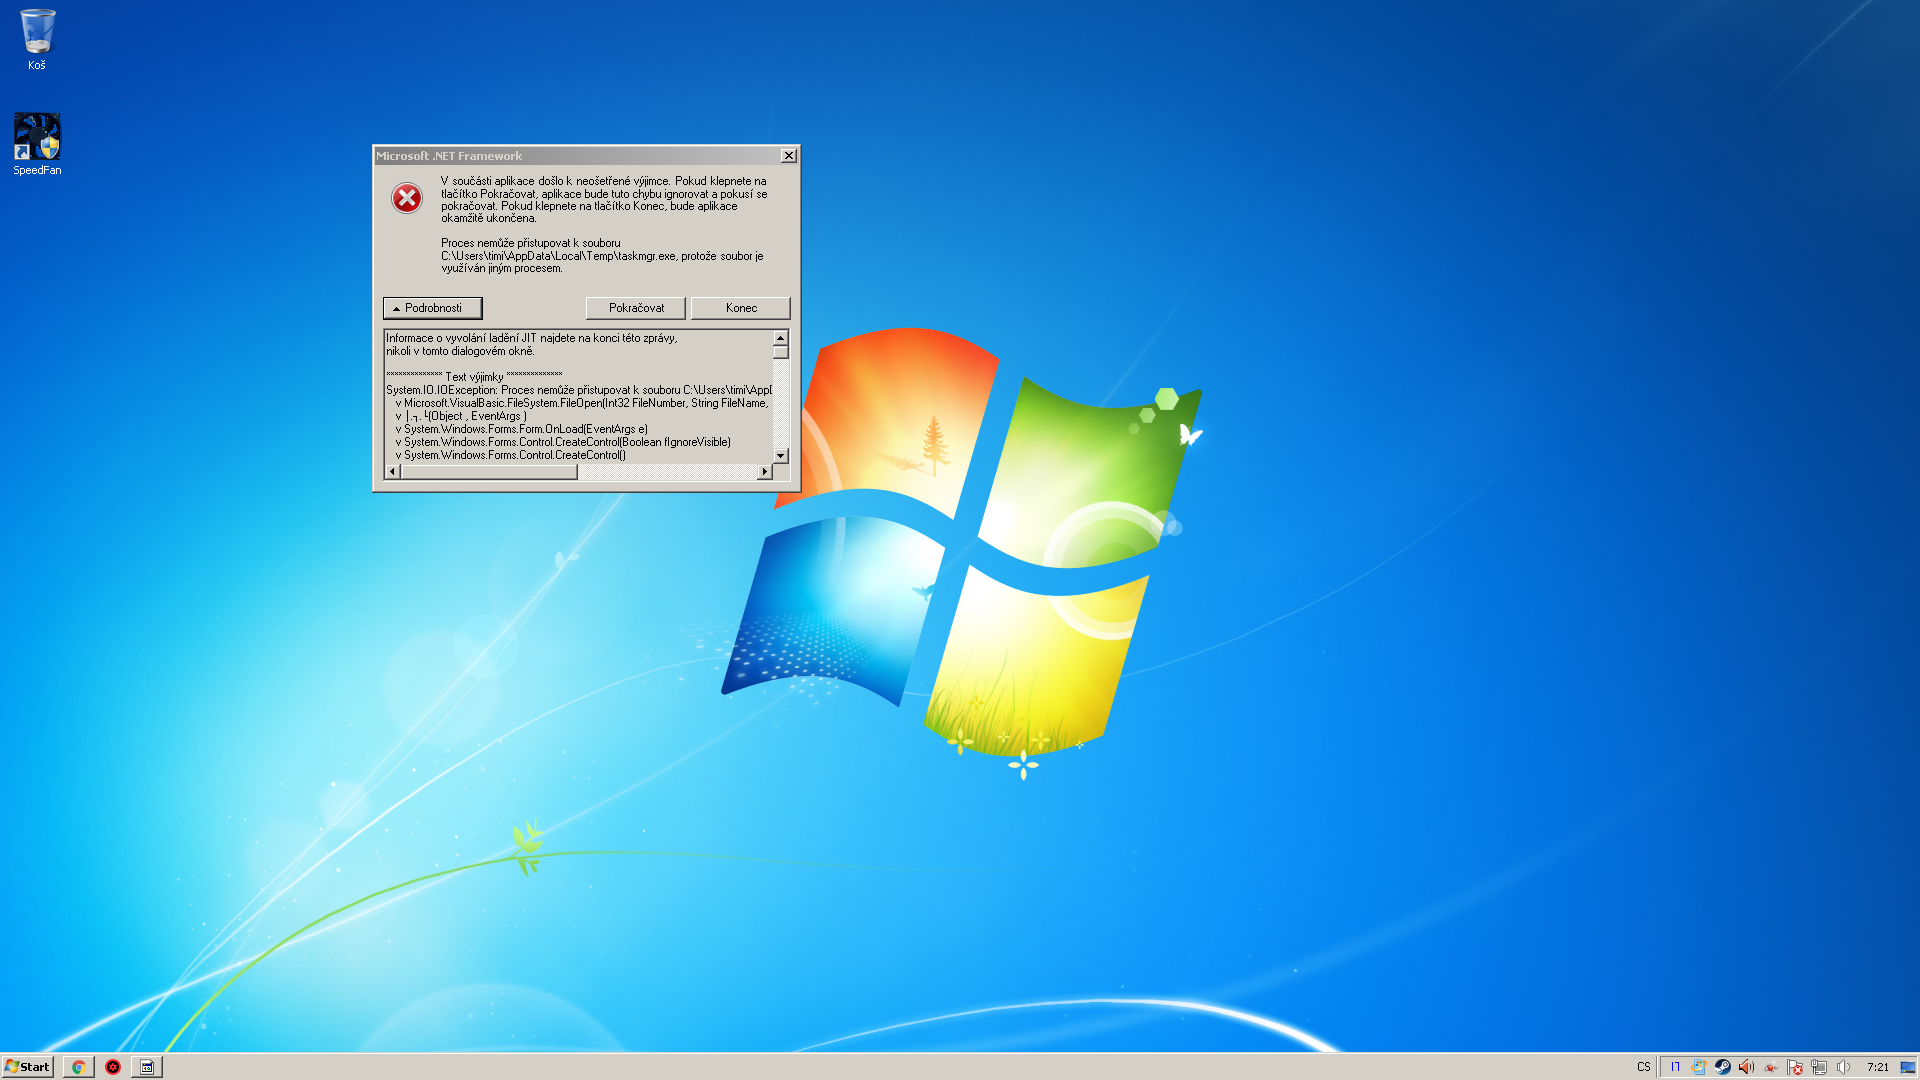Click the Konec button
The height and width of the screenshot is (1080, 1920).
point(740,308)
